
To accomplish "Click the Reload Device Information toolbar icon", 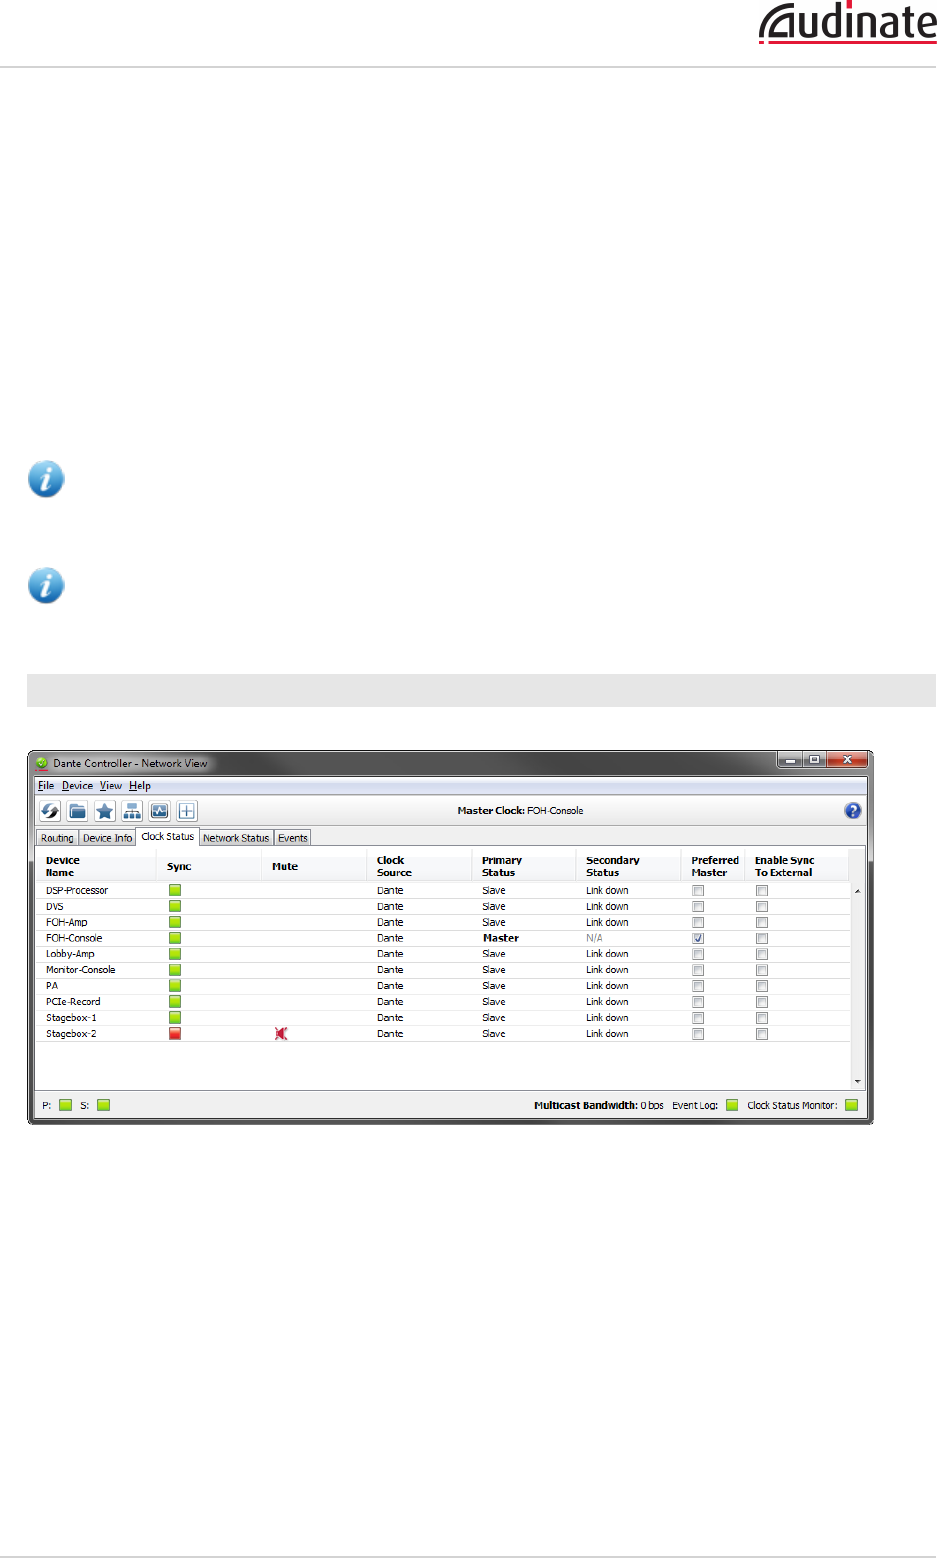I will pyautogui.click(x=50, y=811).
